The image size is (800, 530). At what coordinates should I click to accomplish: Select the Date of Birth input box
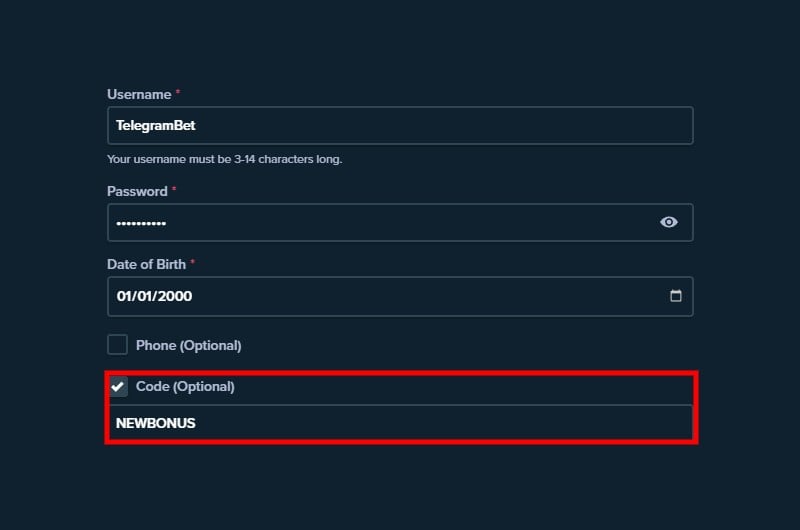point(400,296)
